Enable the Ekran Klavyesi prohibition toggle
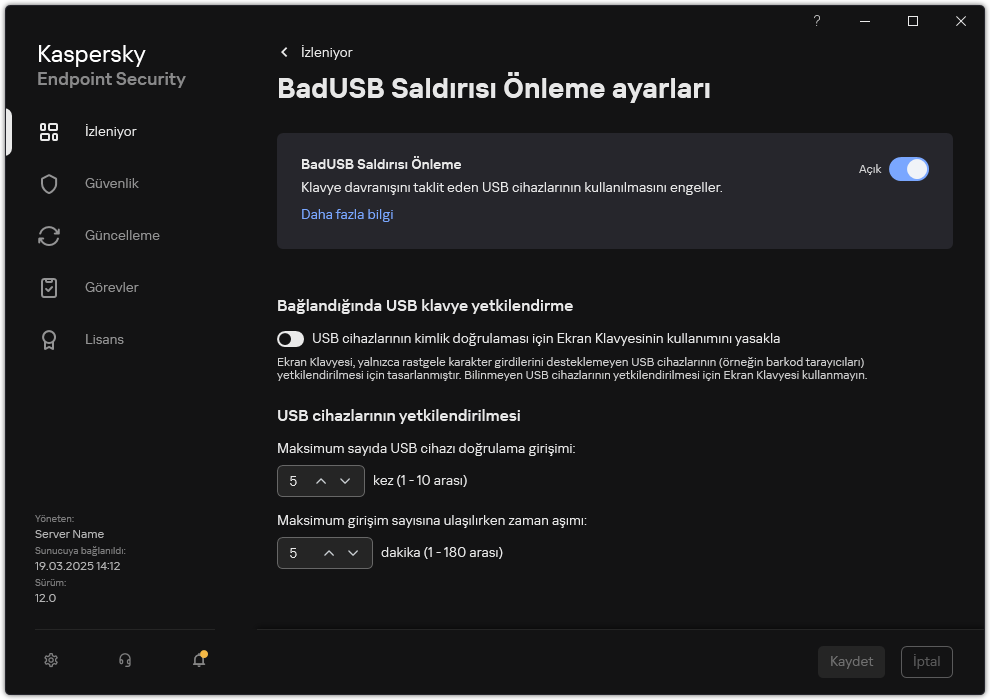Screen dimensions: 990x700 point(291,339)
